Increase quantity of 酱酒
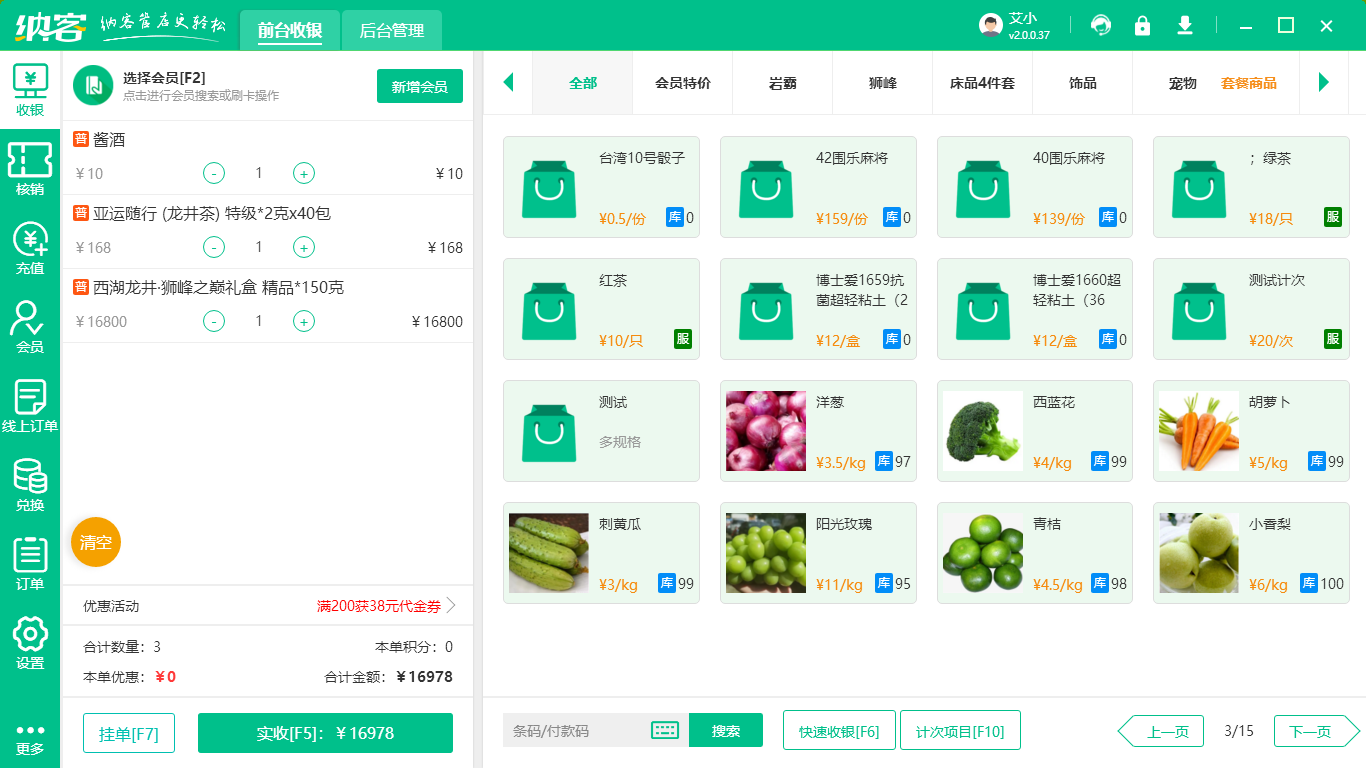Viewport: 1366px width, 768px height. (304, 173)
